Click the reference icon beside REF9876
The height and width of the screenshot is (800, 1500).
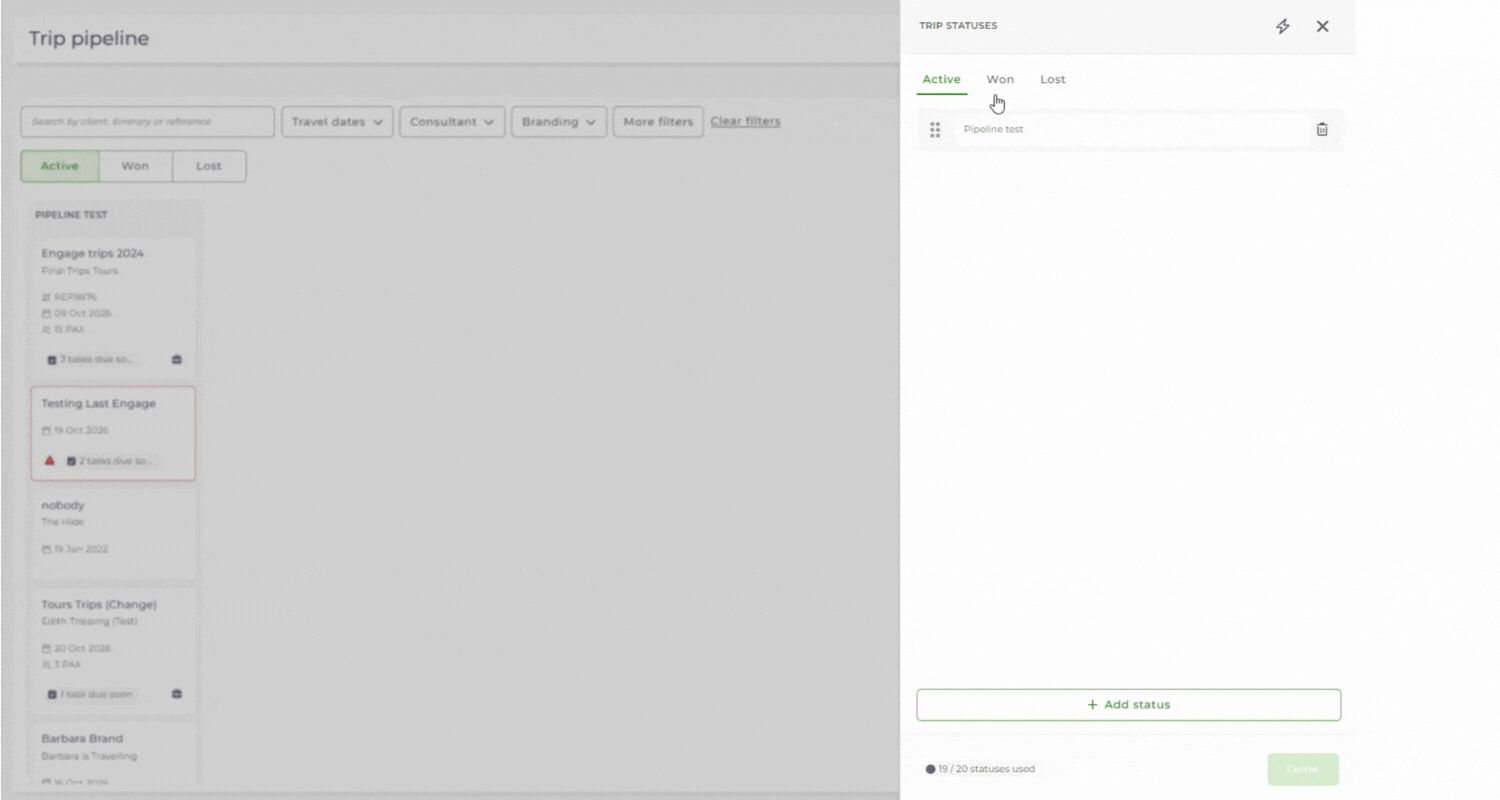click(x=46, y=297)
